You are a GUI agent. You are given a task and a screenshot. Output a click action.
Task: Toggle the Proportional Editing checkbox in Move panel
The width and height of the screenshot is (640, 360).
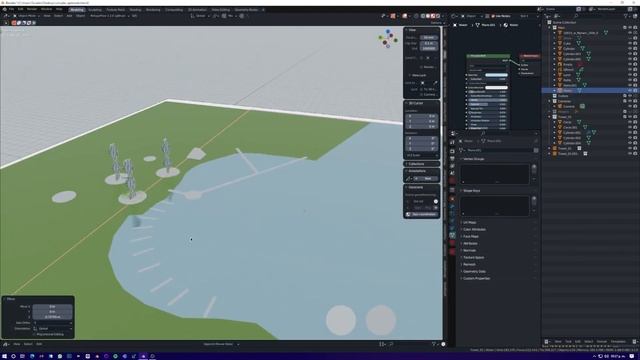coord(34,334)
